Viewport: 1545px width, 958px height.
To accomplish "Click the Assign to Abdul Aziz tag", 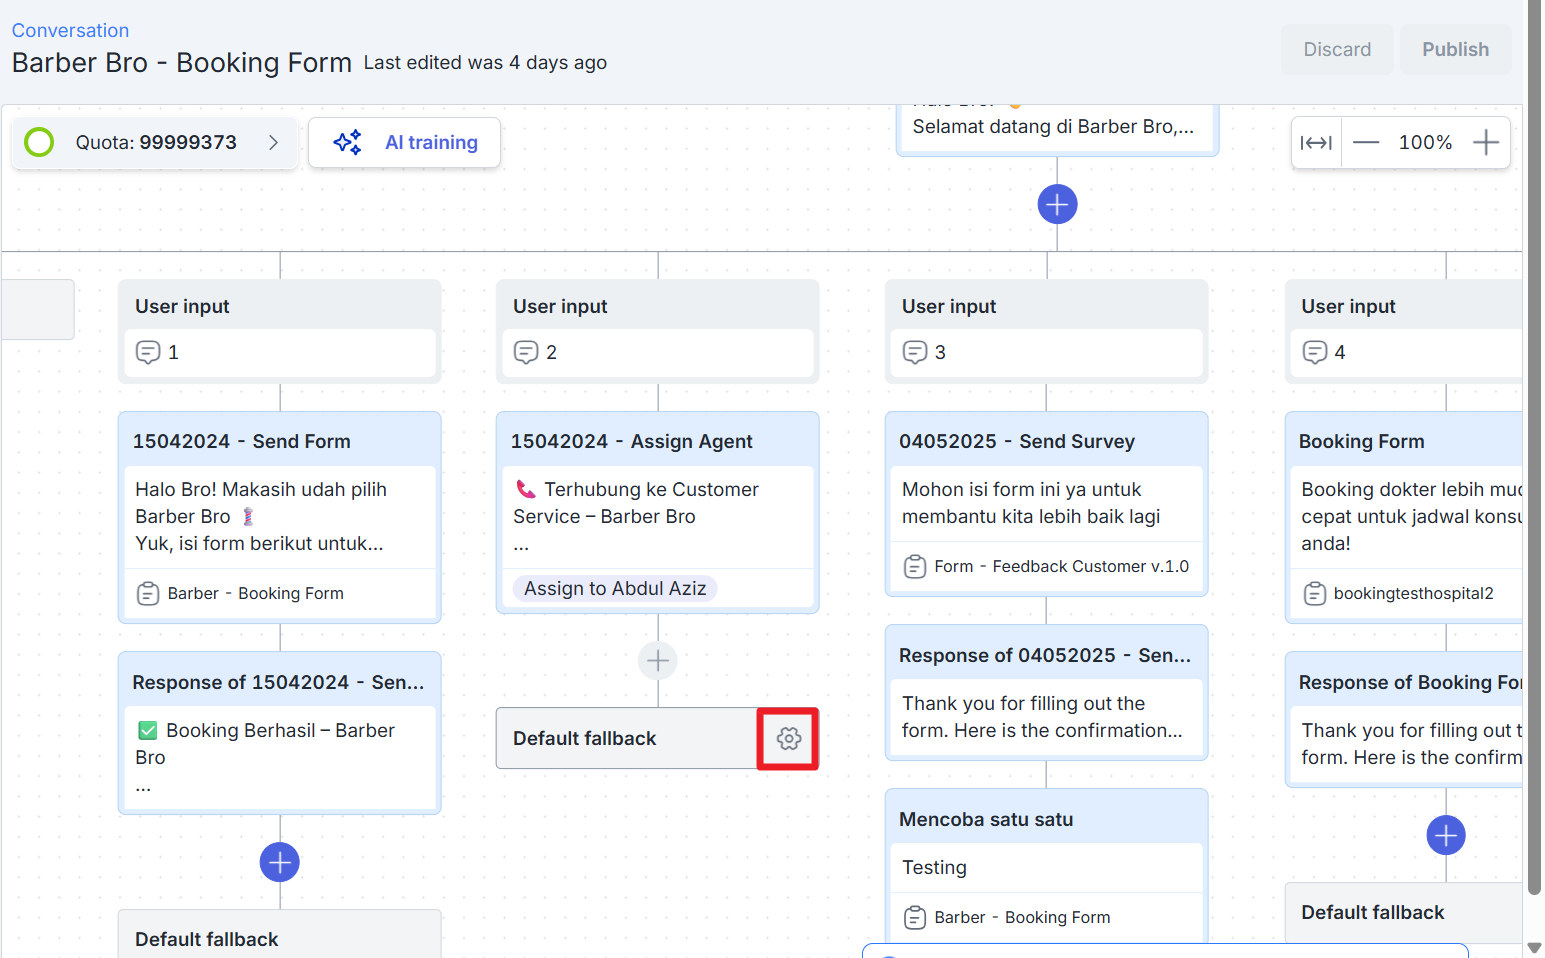I will pos(615,589).
